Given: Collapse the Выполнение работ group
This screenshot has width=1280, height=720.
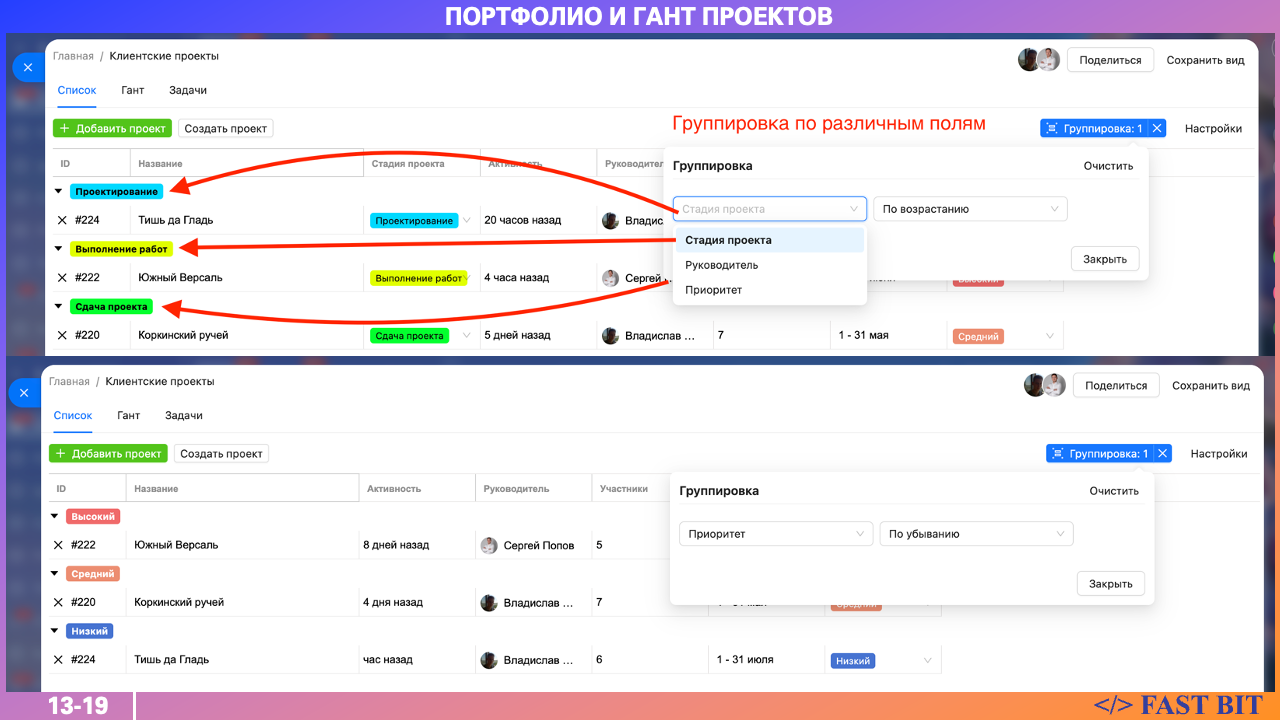Looking at the screenshot, I should click(58, 249).
